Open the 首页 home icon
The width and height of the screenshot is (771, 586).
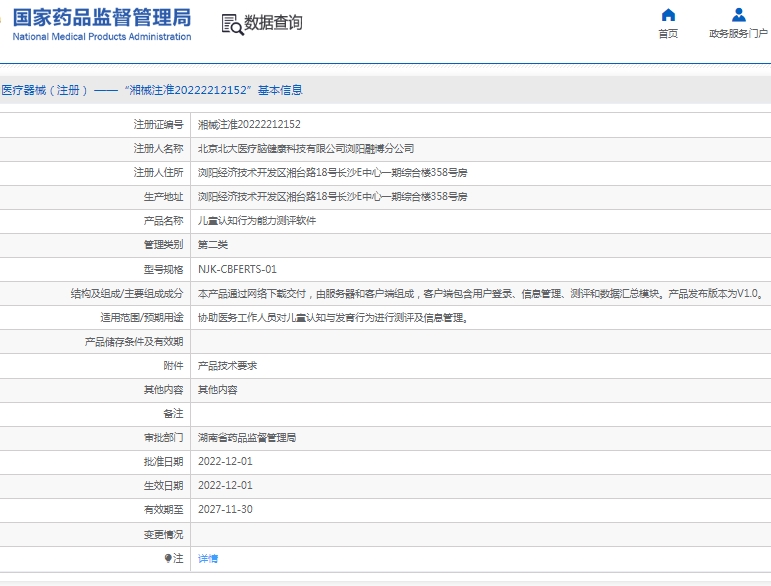click(x=668, y=15)
